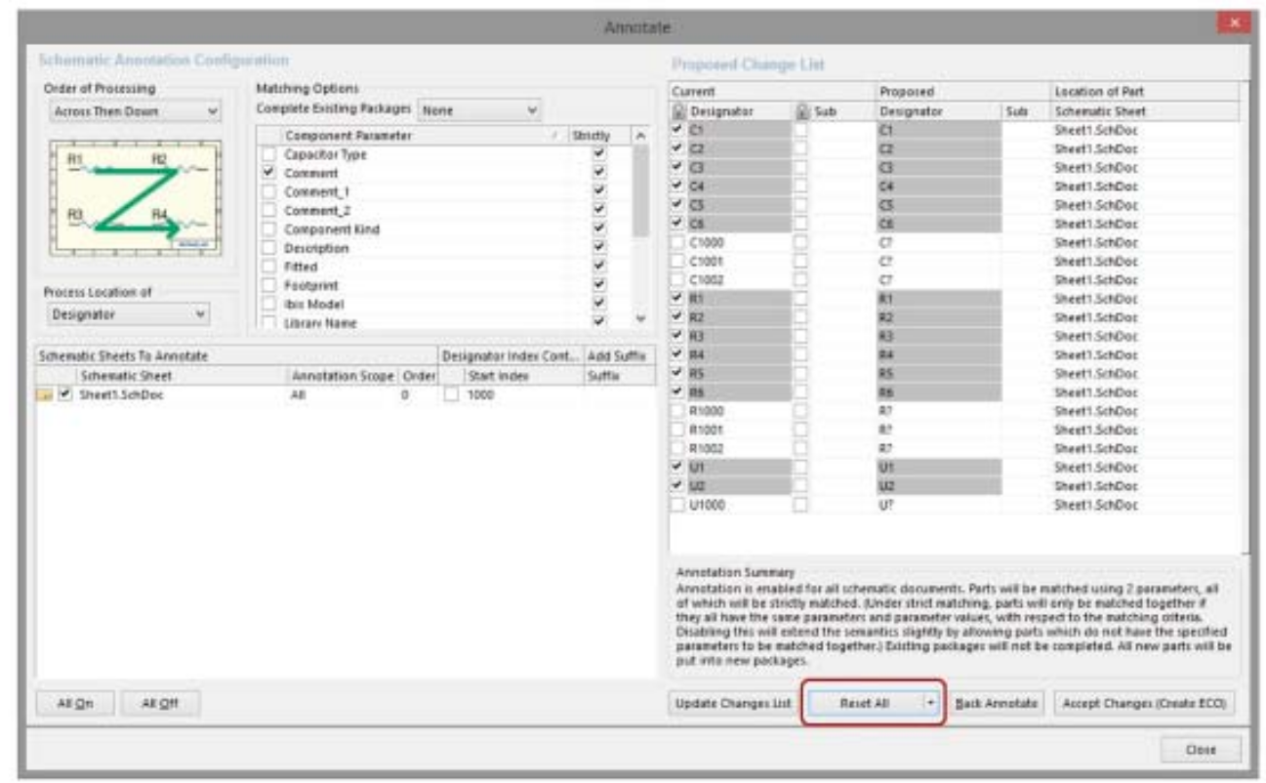Click parameter list scroll-up arrow
The image size is (1266, 783).
(x=641, y=135)
